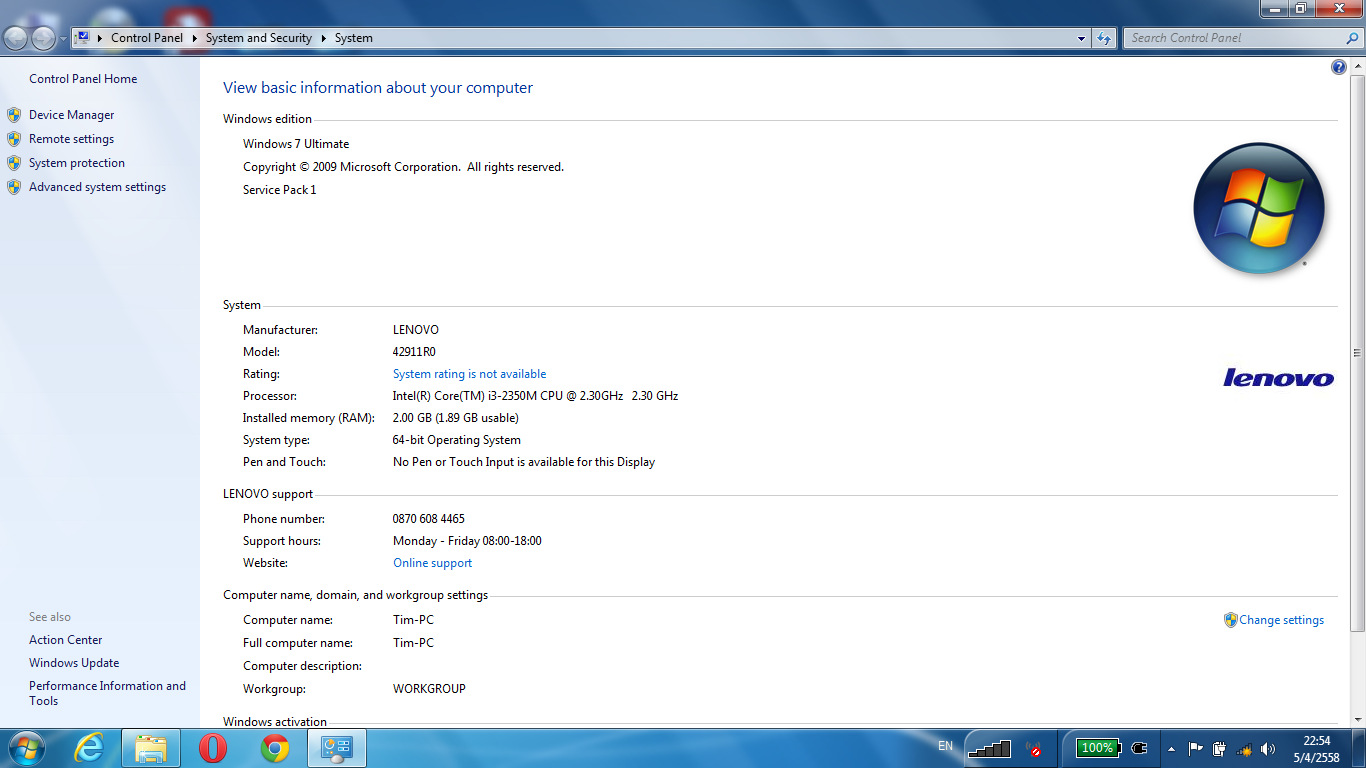Open the Online support website link
The height and width of the screenshot is (768, 1366).
tap(432, 563)
